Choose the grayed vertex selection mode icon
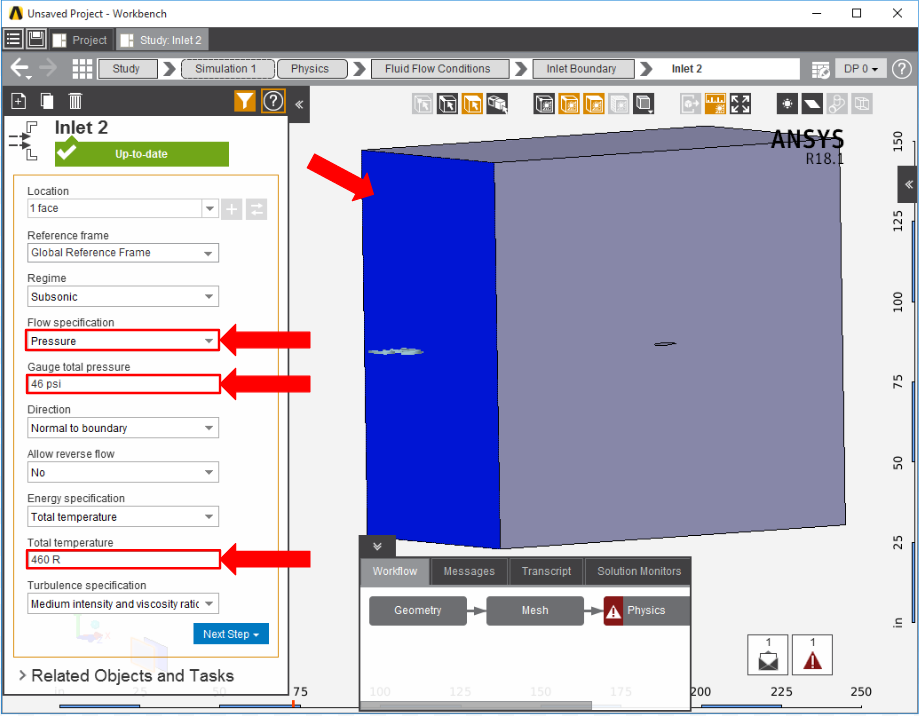The image size is (919, 716). pyautogui.click(x=422, y=104)
